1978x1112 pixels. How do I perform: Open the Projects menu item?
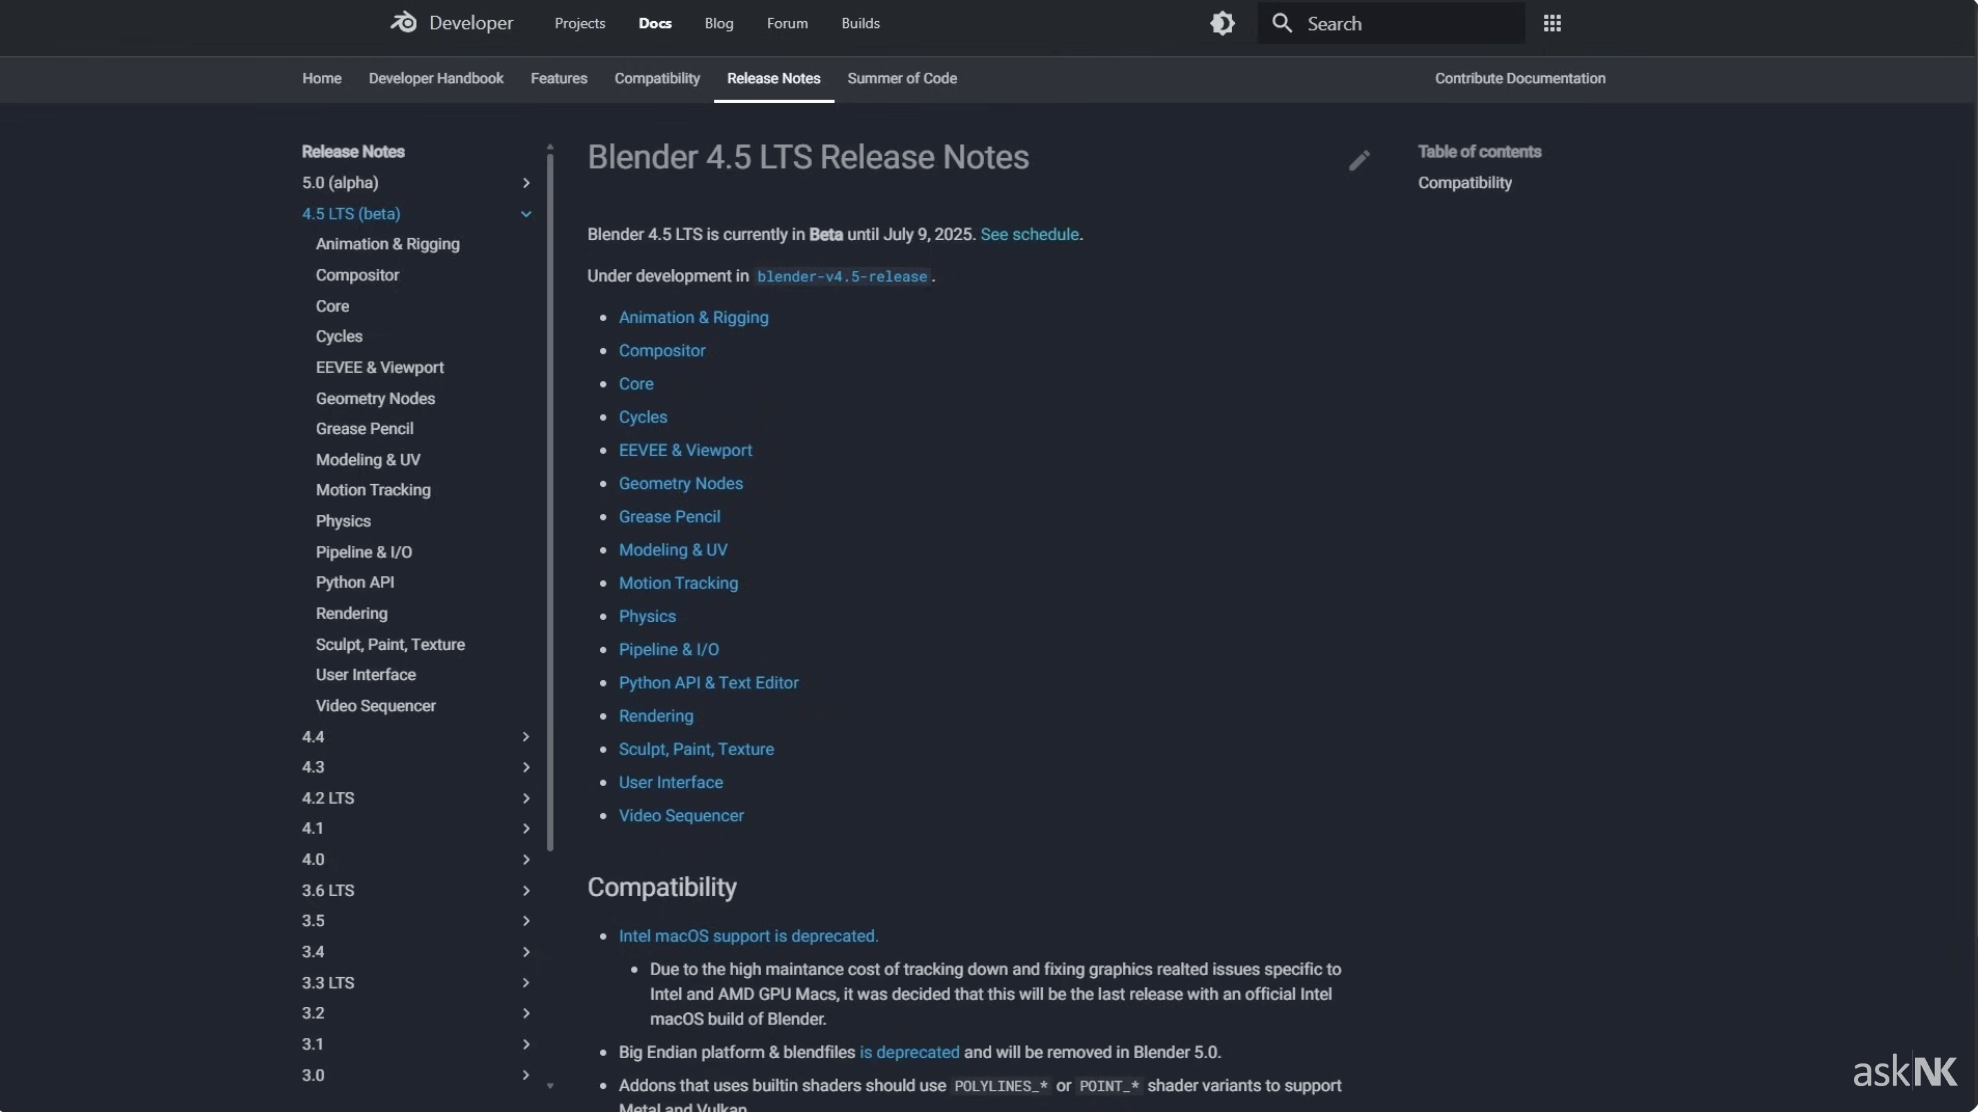tap(580, 23)
